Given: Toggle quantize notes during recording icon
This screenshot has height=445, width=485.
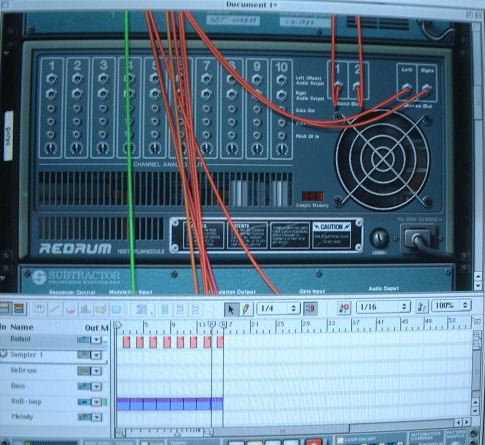Looking at the screenshot, I should tap(422, 306).
